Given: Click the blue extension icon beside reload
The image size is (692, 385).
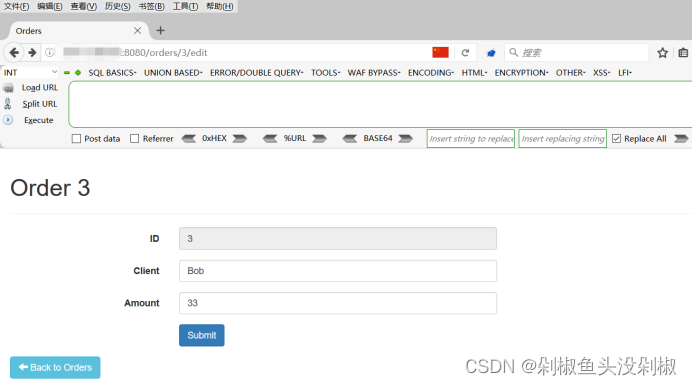Looking at the screenshot, I should click(x=491, y=53).
